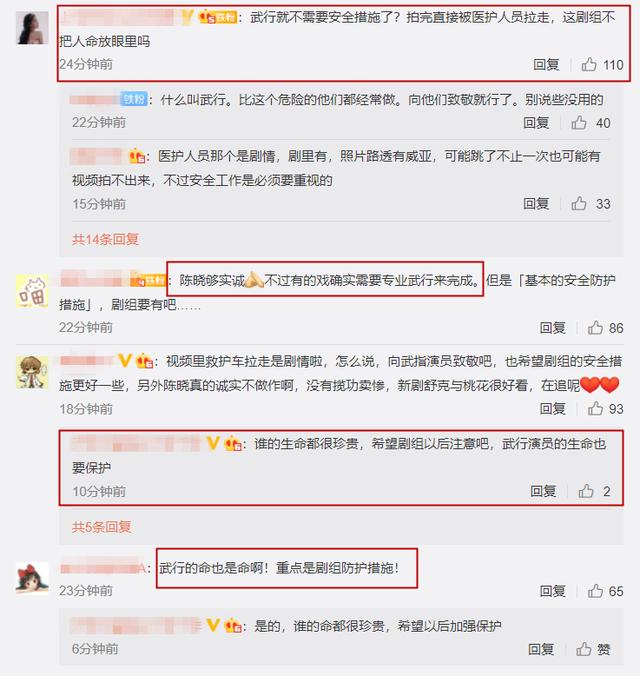
Task: Expand 共5条回复 replies
Action: point(101,527)
